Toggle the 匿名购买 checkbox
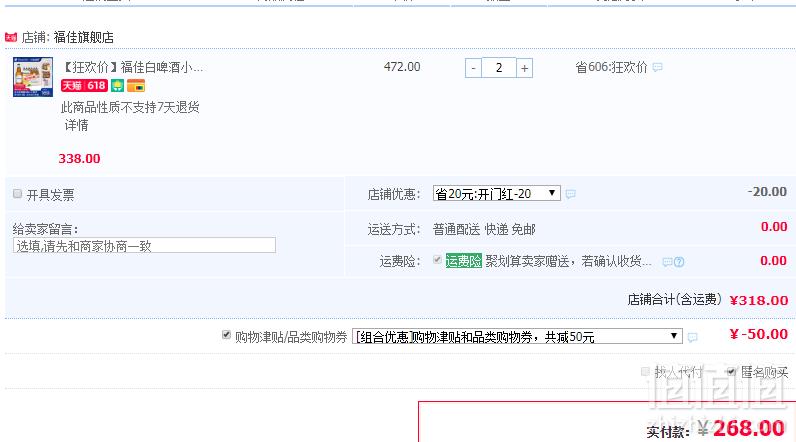This screenshot has height=442, width=796. (x=731, y=371)
